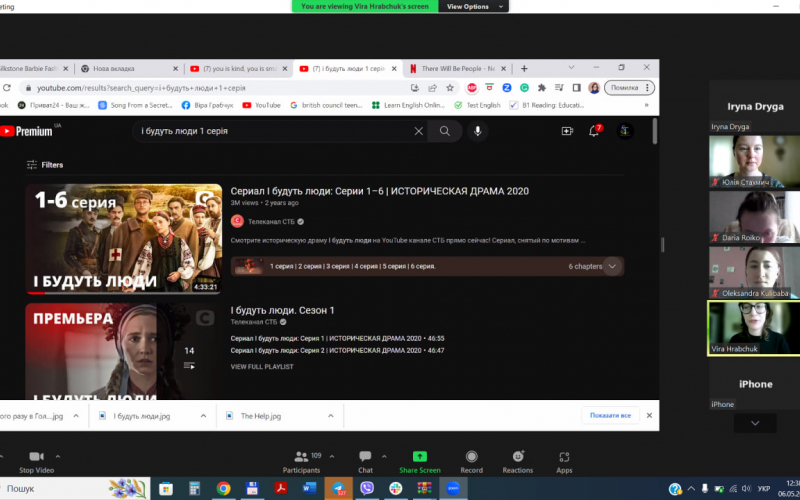Click the YouTube page vertical scrollbar

pyautogui.click(x=655, y=131)
